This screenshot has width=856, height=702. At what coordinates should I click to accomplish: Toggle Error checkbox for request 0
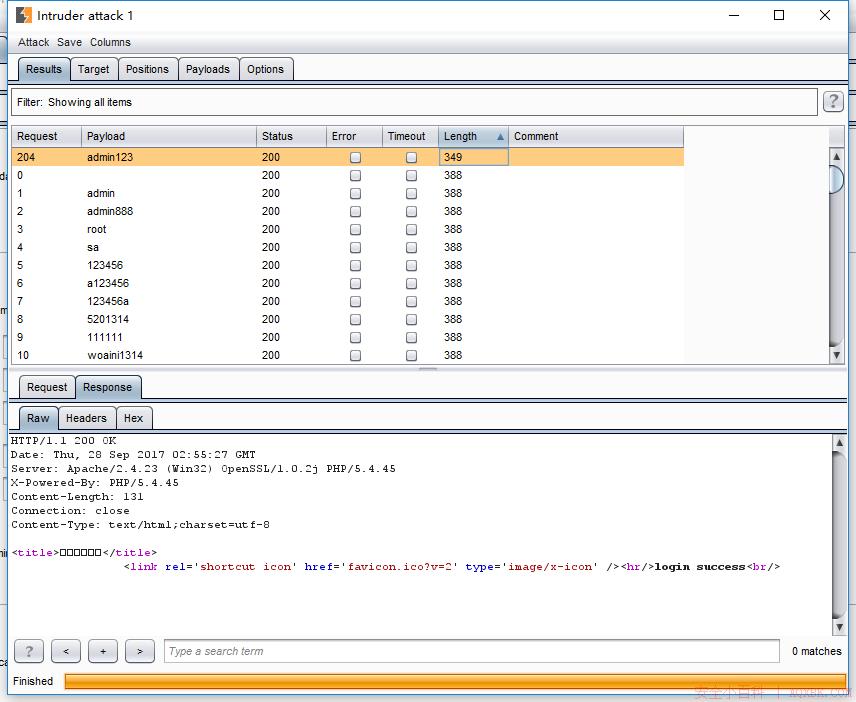(355, 175)
